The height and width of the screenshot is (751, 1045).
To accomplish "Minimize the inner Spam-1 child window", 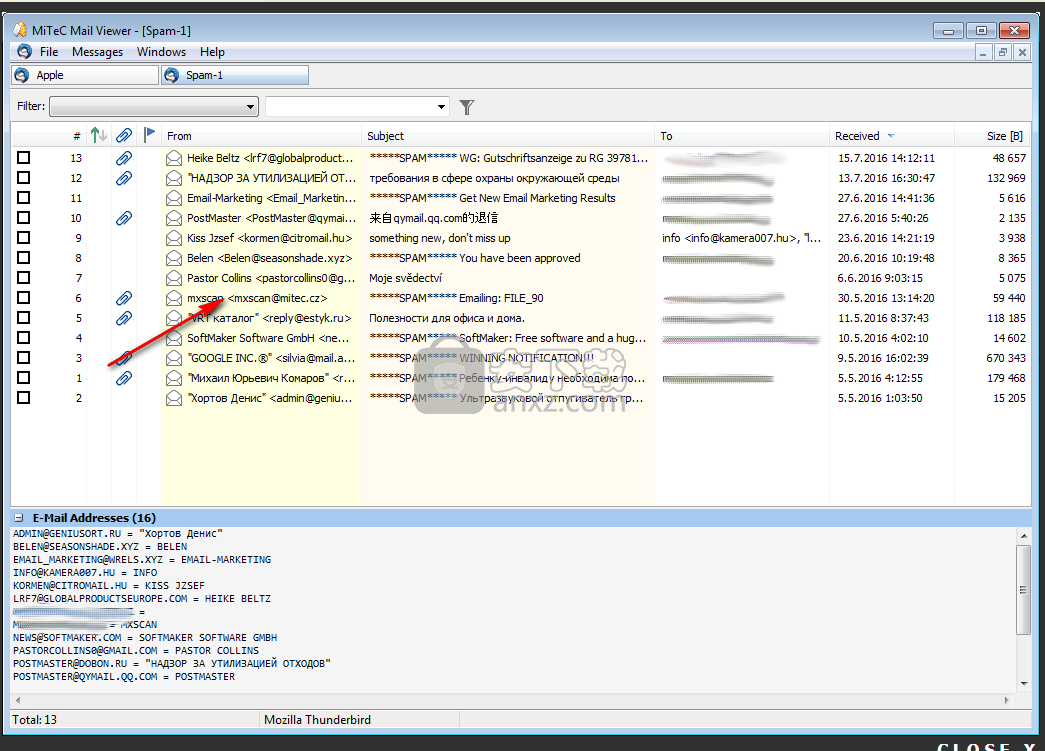I will [983, 52].
